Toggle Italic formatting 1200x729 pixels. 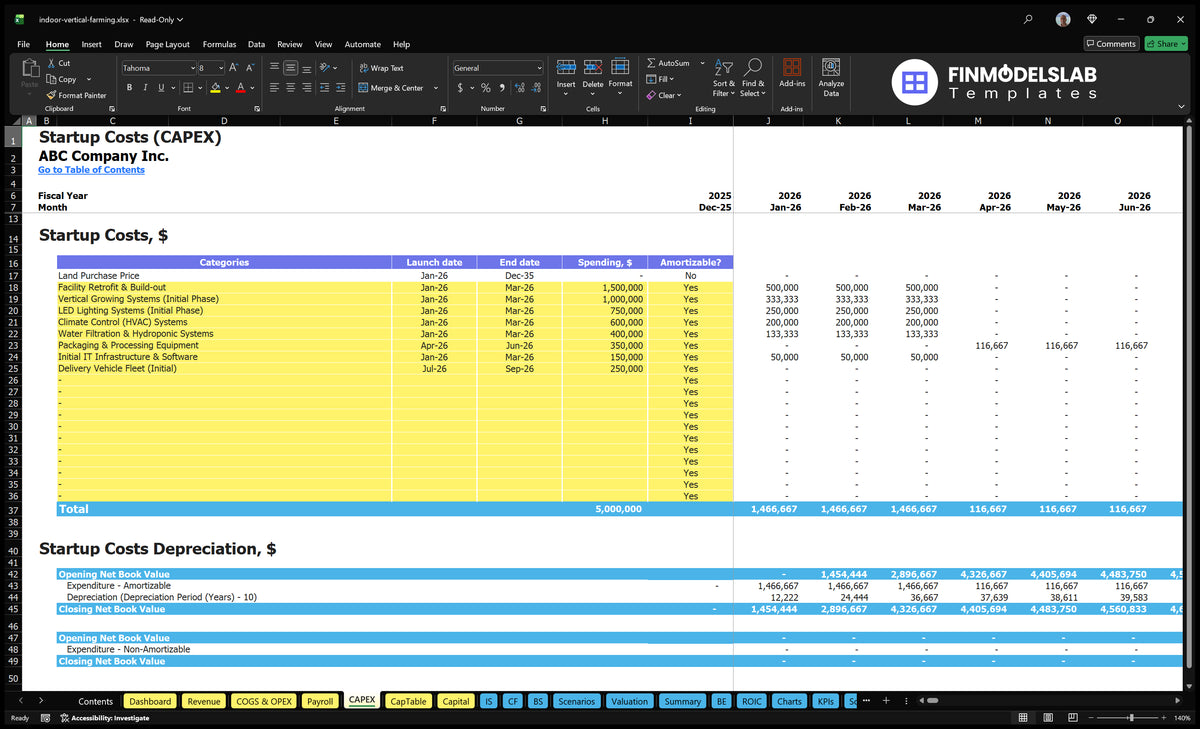(x=145, y=88)
